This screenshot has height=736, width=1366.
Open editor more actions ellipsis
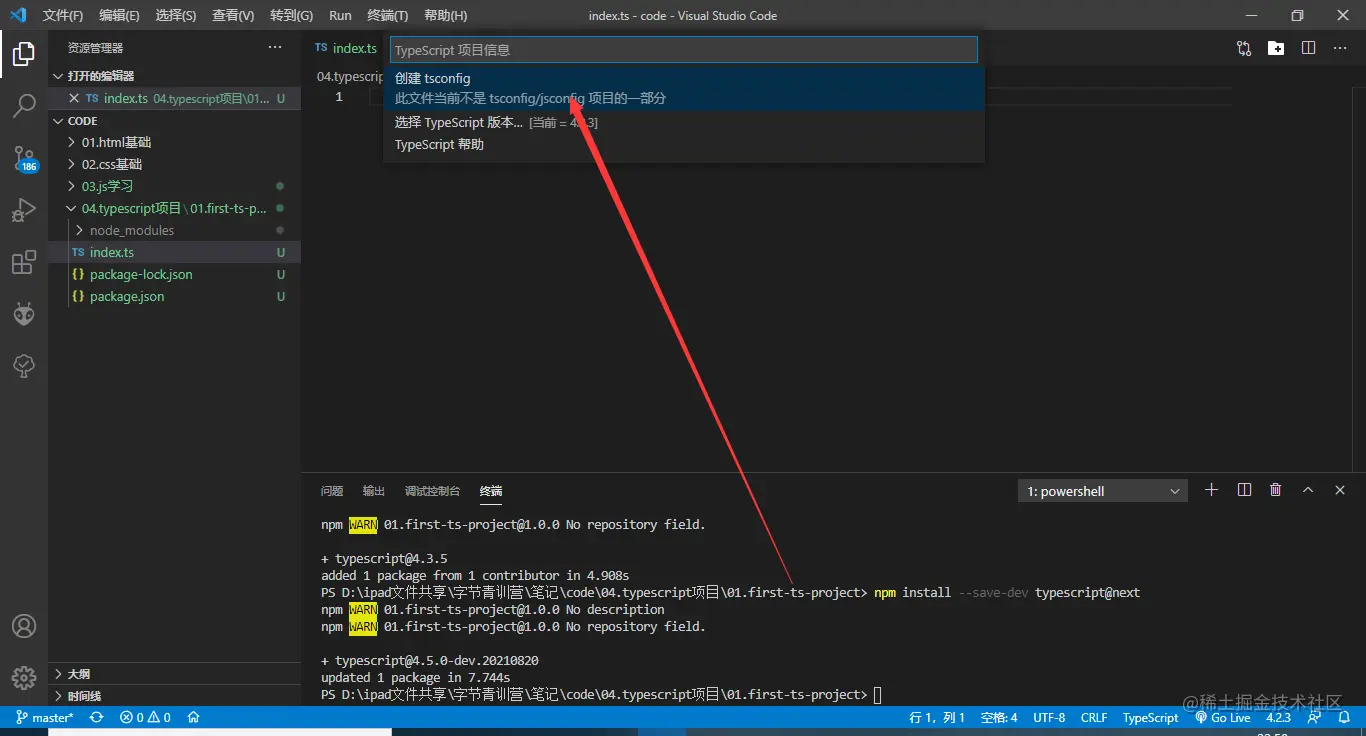pos(1340,47)
